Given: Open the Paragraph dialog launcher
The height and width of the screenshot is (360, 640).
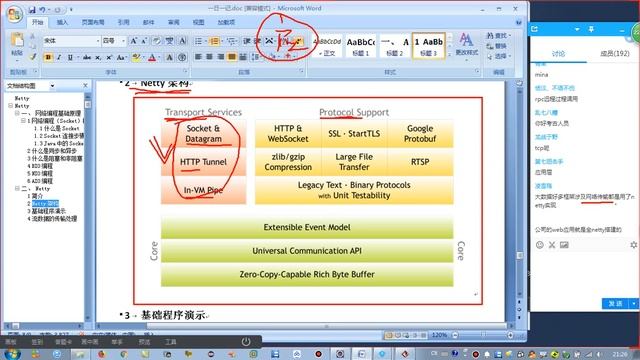Looking at the screenshot, I should (302, 71).
